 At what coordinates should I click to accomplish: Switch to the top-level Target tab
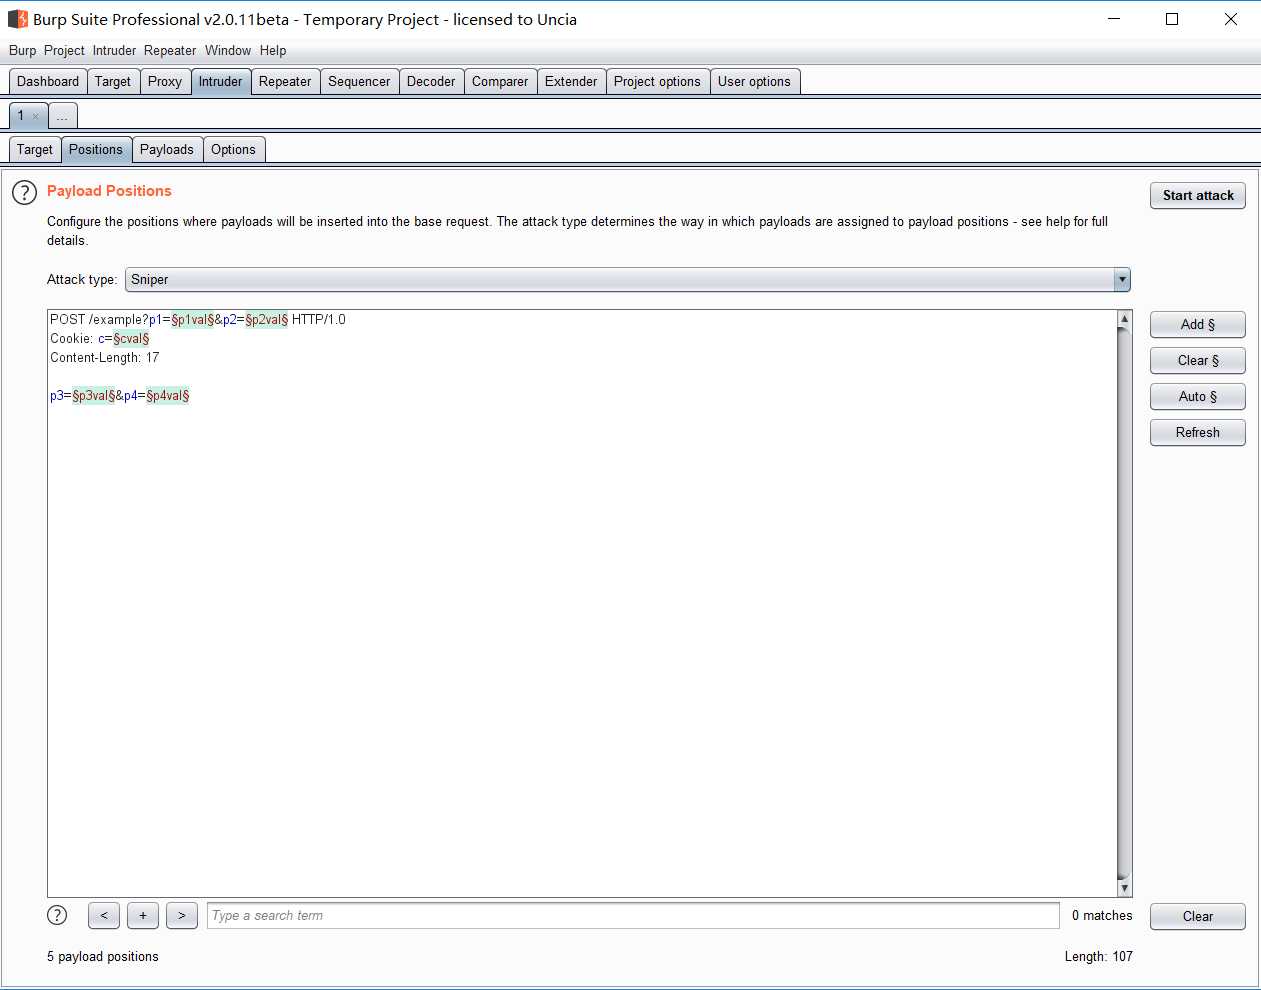[113, 82]
